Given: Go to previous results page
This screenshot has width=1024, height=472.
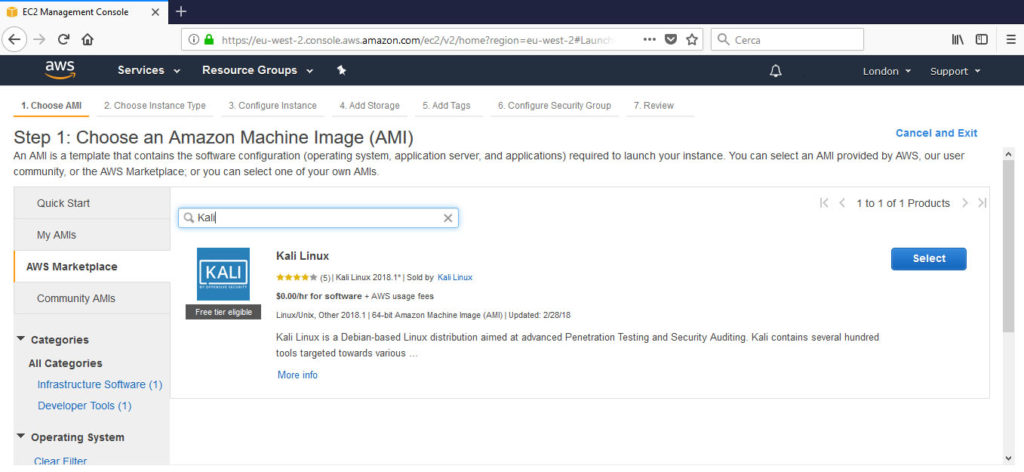Looking at the screenshot, I should click(x=842, y=203).
